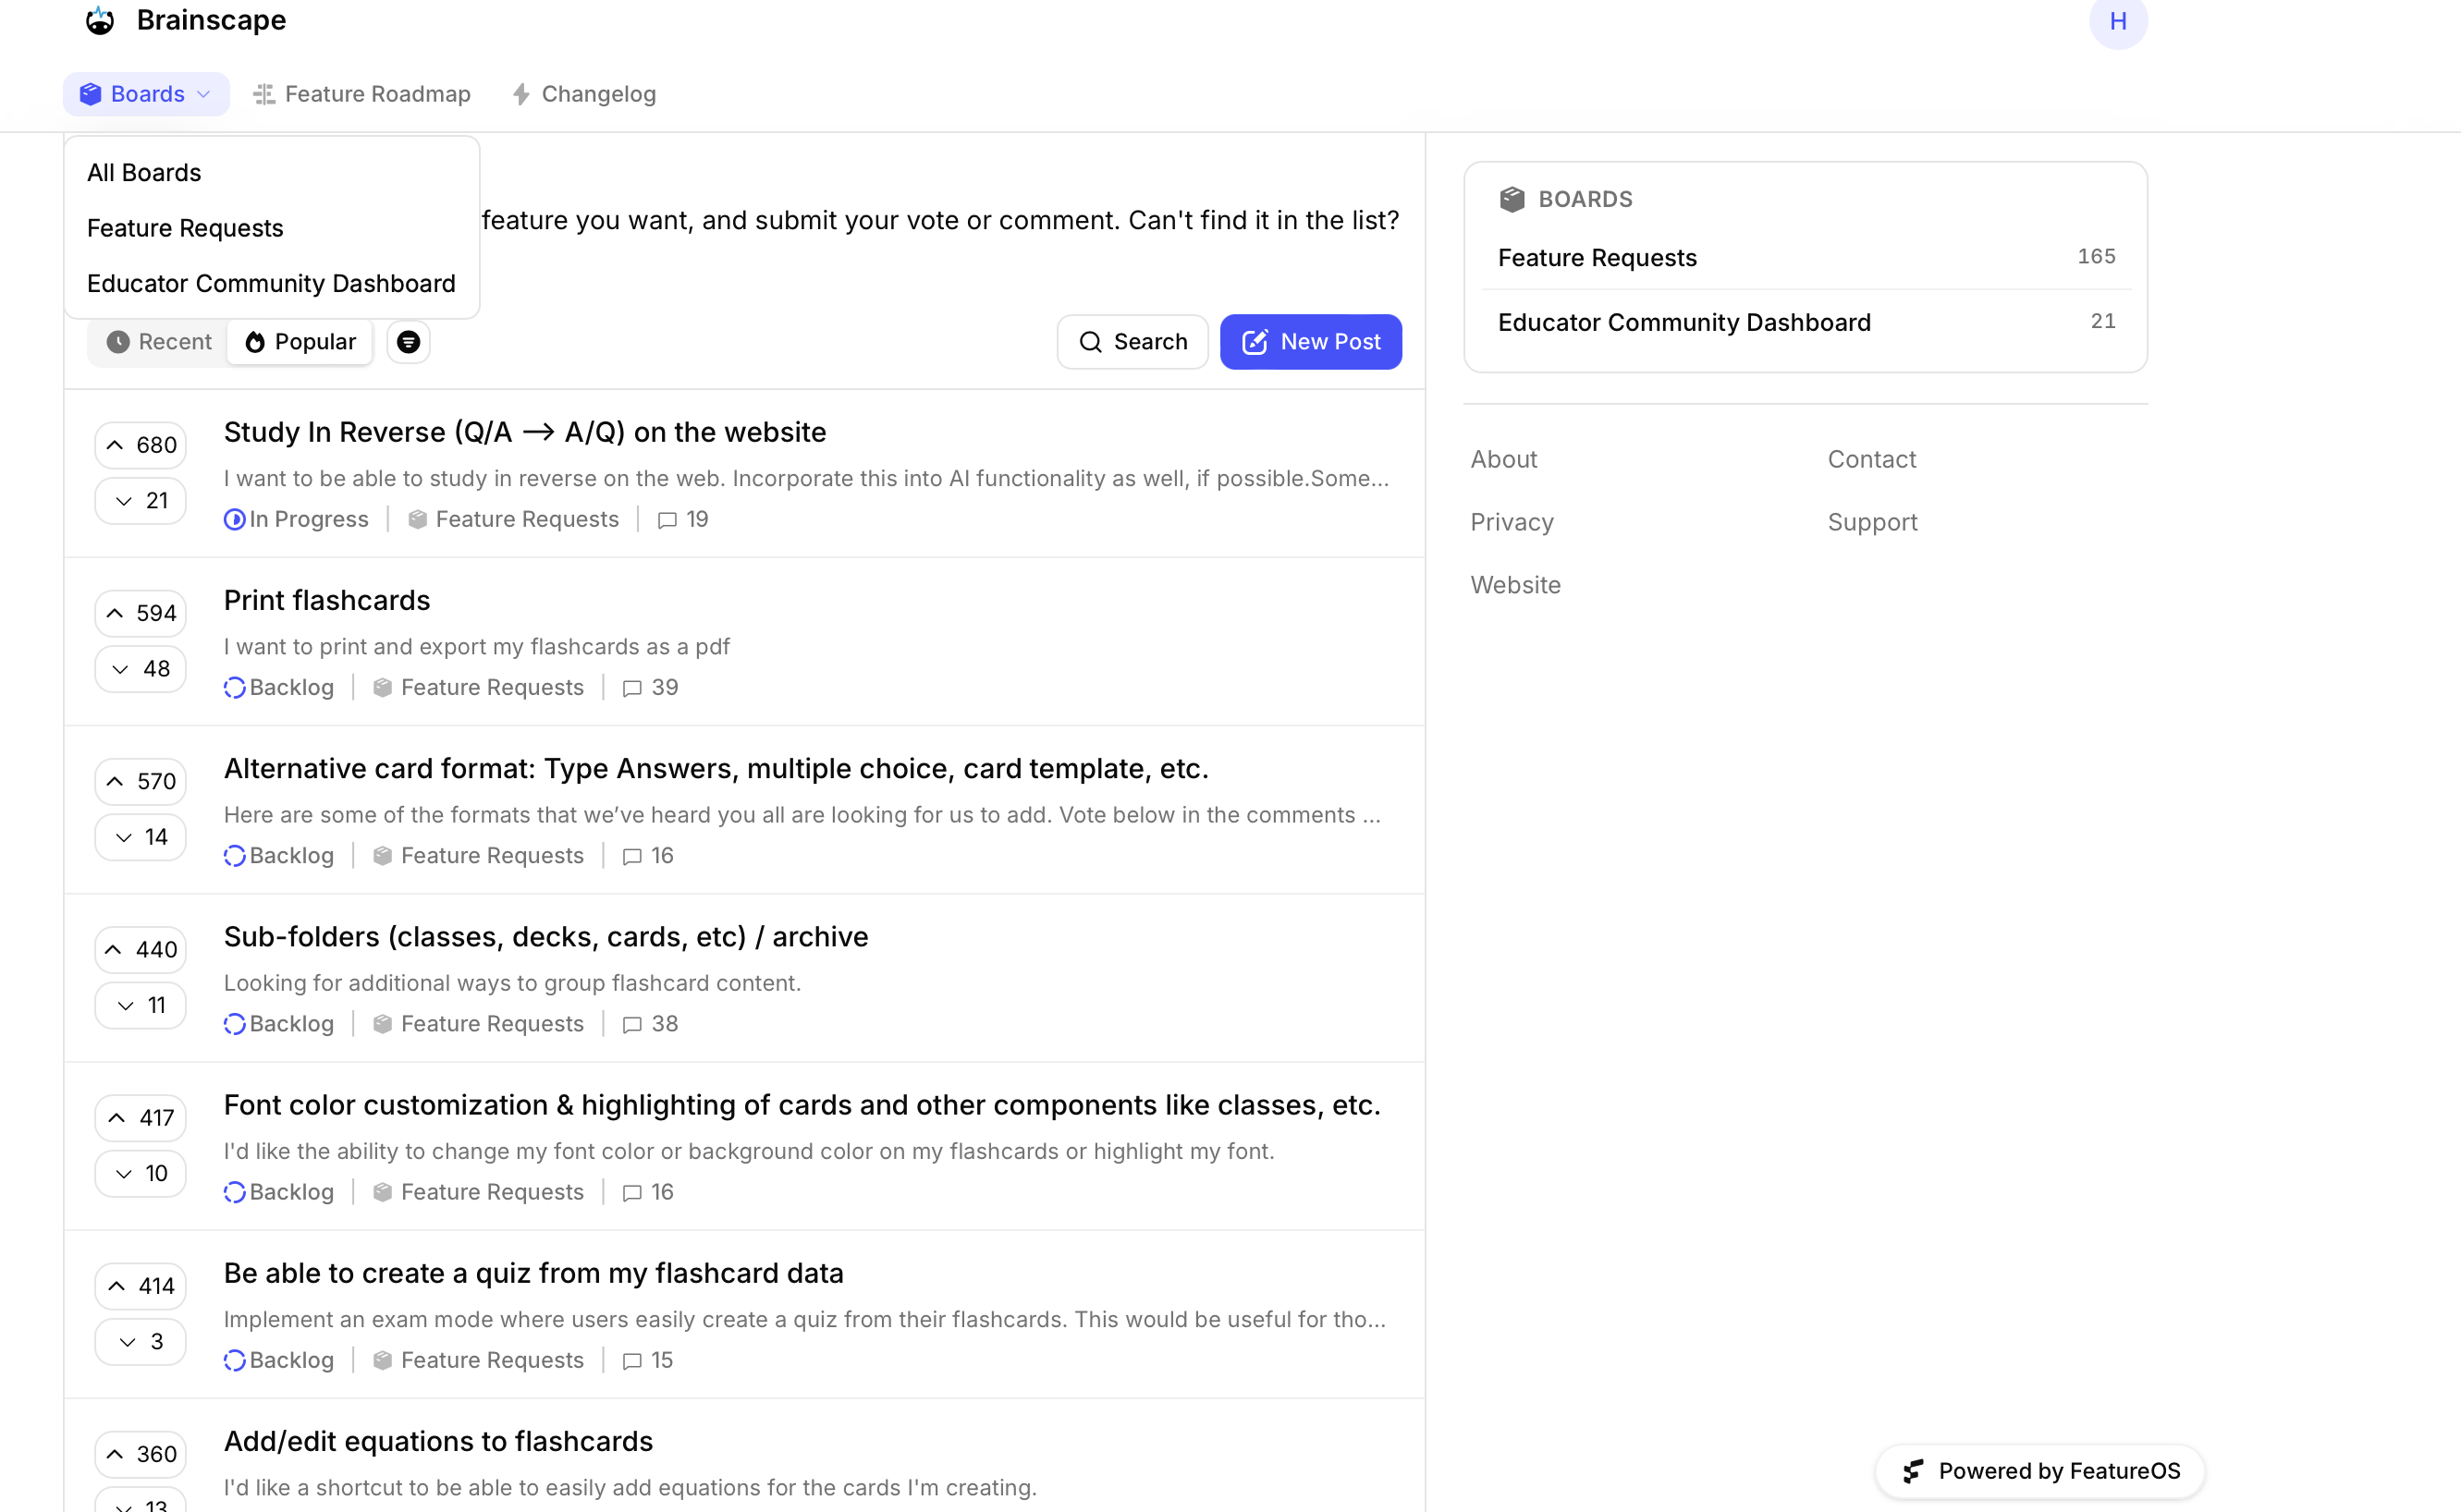Open Study In Reverse post title
The height and width of the screenshot is (1512, 2461).
(525, 432)
